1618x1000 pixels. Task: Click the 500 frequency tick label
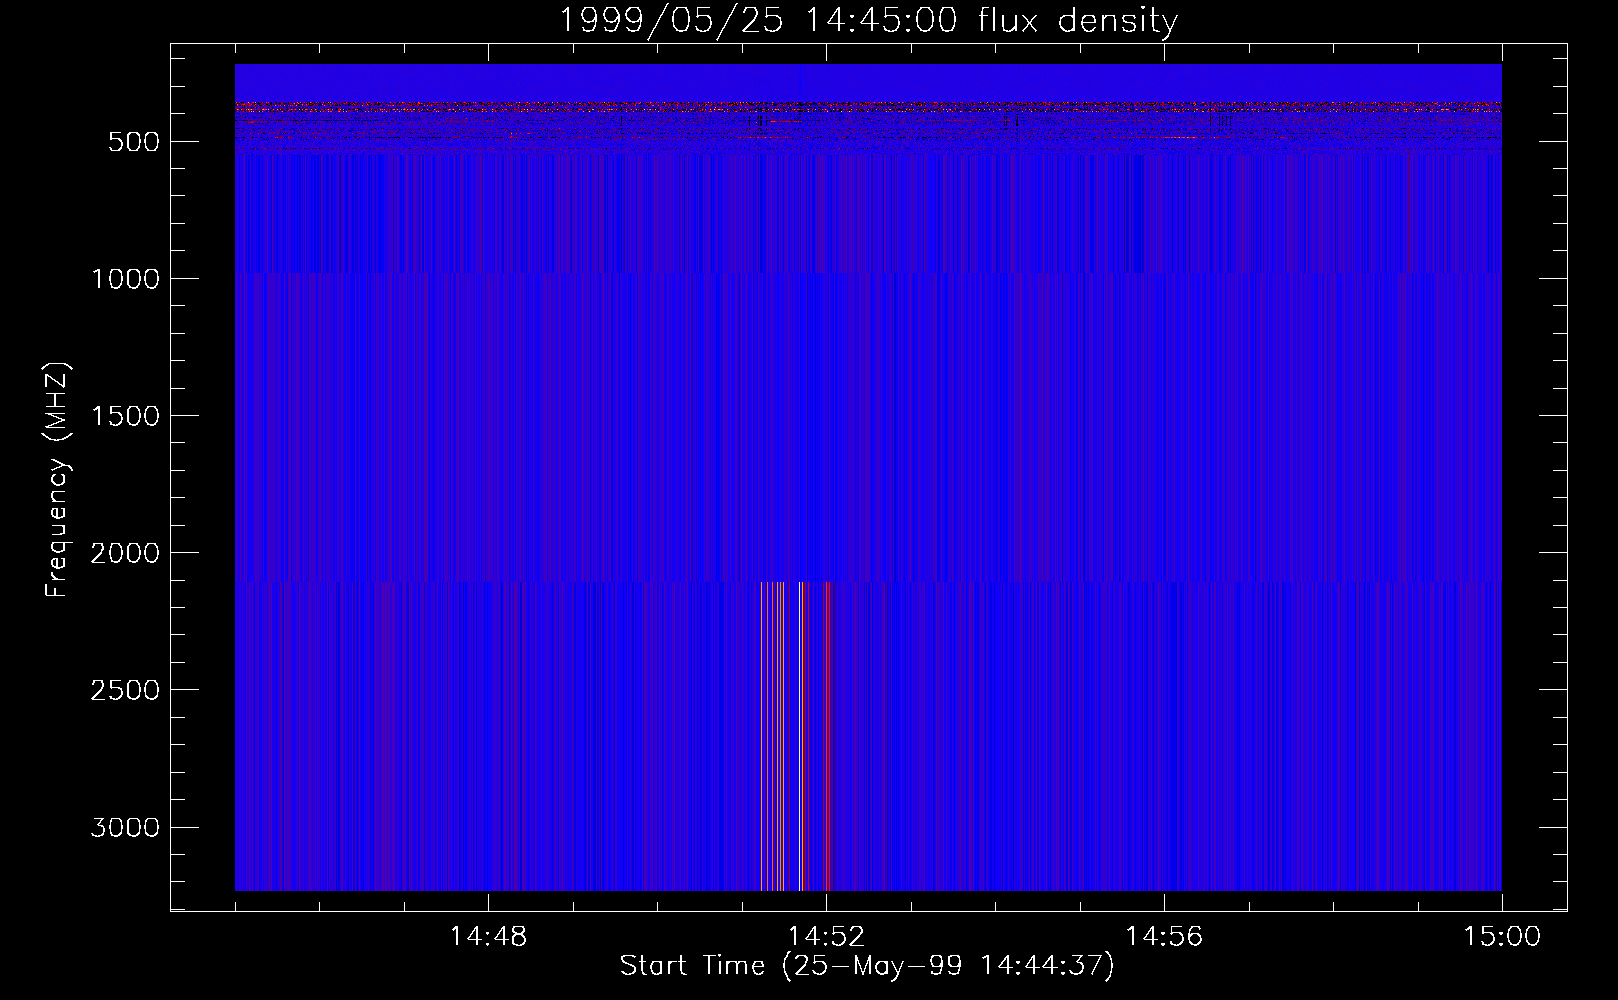135,142
